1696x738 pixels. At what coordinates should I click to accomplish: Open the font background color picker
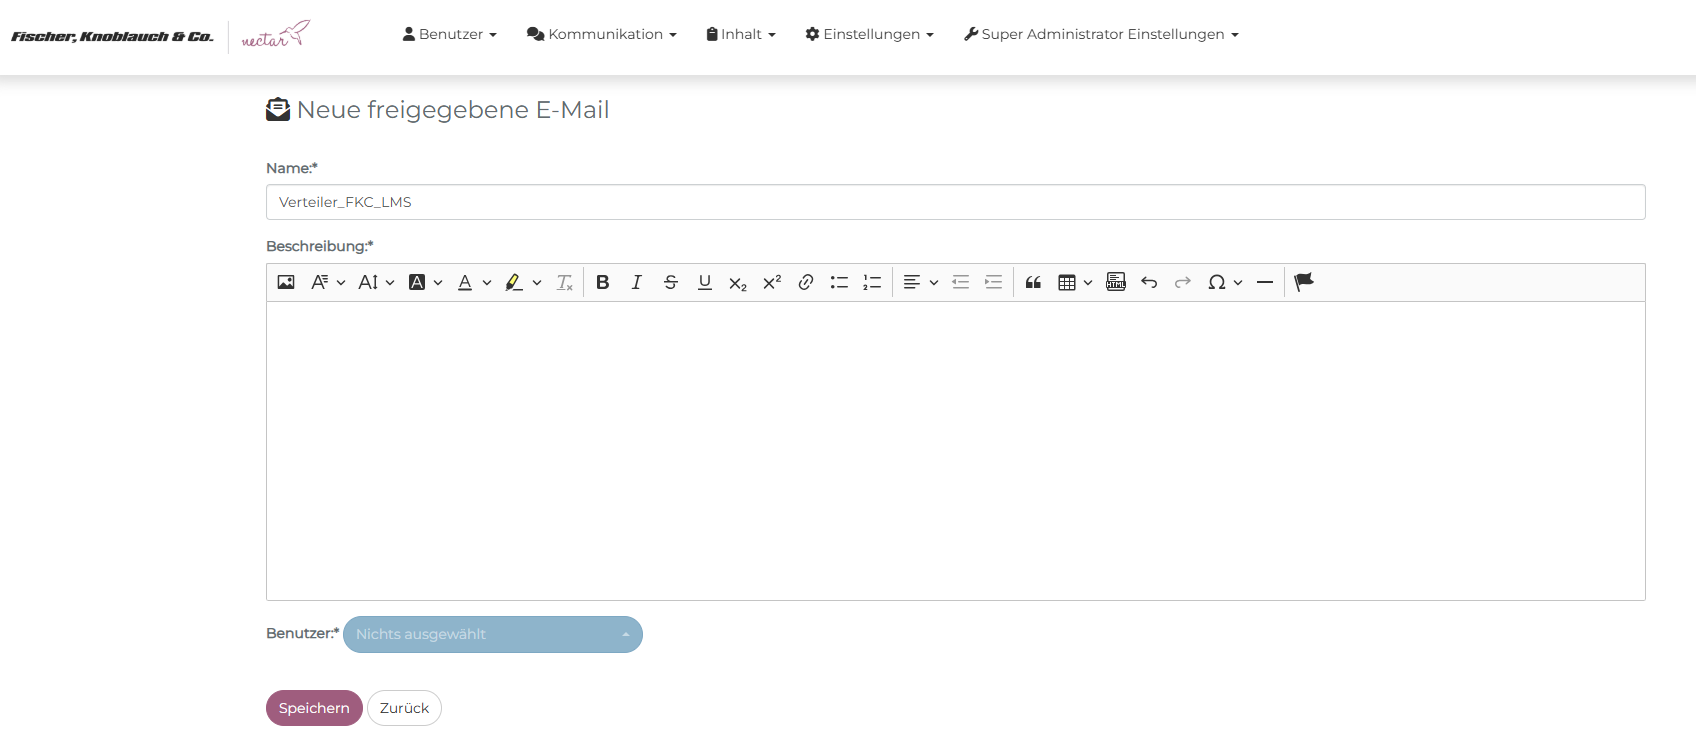pyautogui.click(x=425, y=283)
